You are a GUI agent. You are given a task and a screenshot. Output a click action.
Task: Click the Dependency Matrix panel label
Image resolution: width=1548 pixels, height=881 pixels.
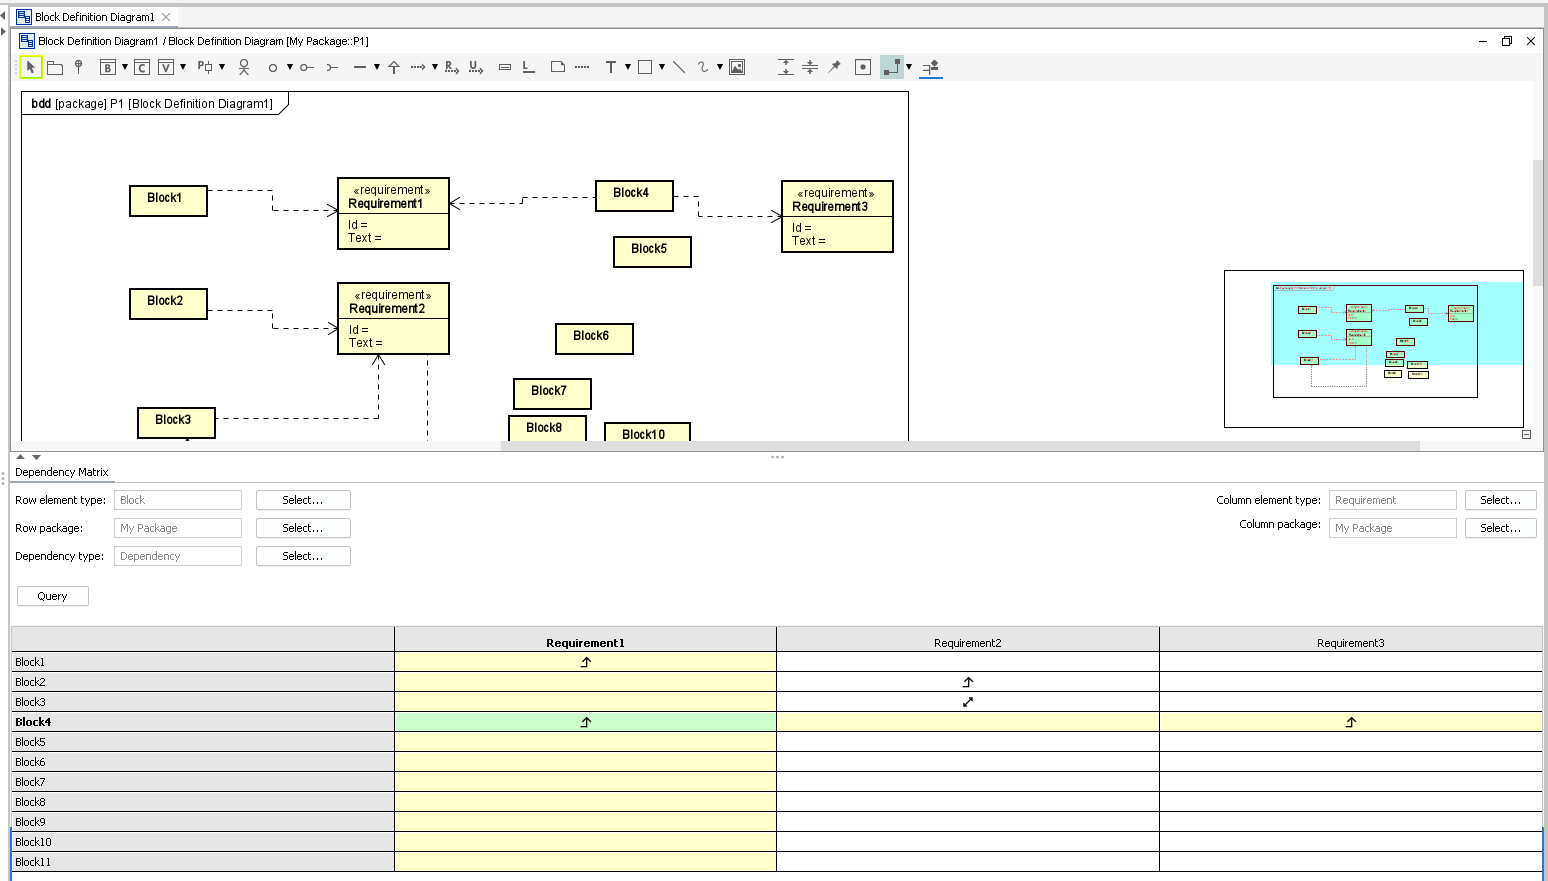tap(62, 472)
